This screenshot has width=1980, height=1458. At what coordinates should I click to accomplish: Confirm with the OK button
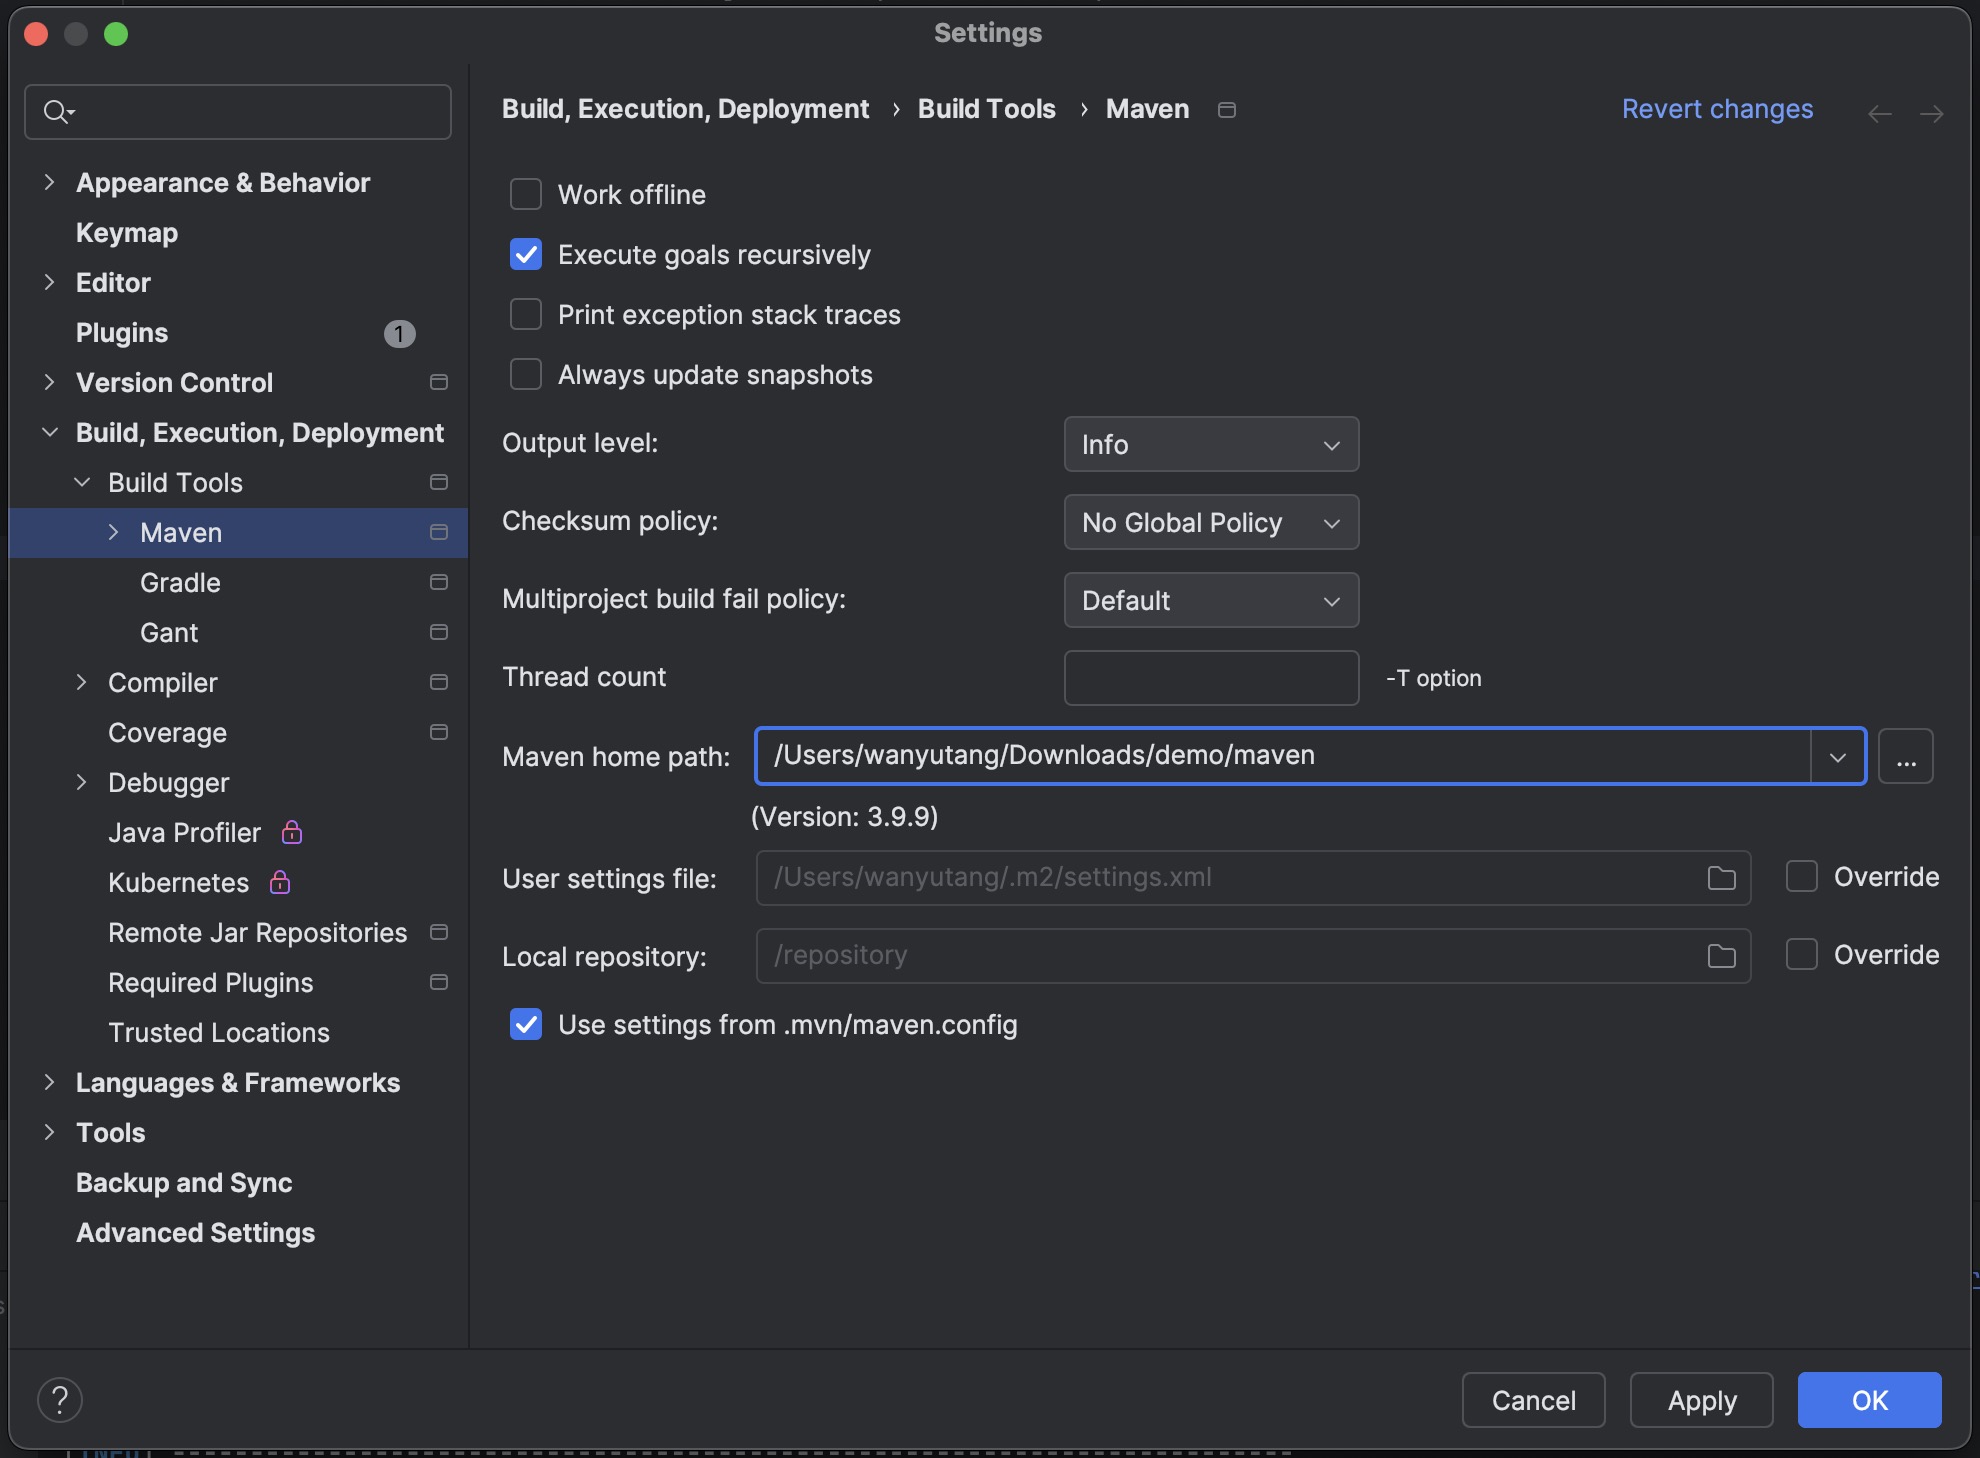click(1870, 1400)
